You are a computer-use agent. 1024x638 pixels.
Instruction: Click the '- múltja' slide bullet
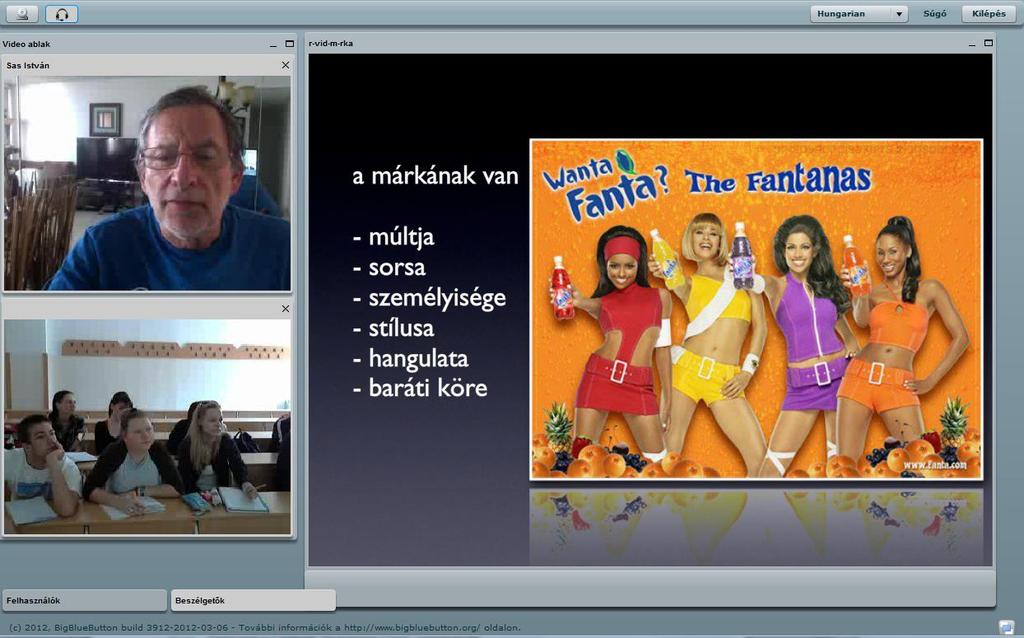click(x=393, y=237)
